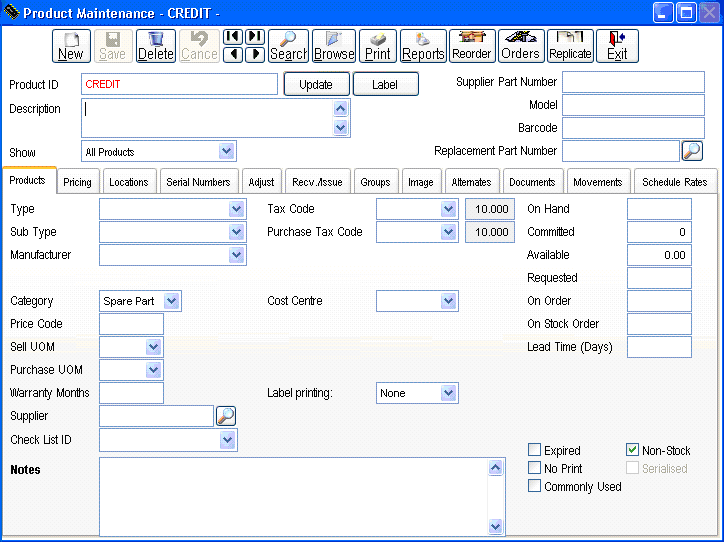The image size is (724, 542).
Task: Open the Category Spare Part dropdown
Action: pyautogui.click(x=172, y=301)
